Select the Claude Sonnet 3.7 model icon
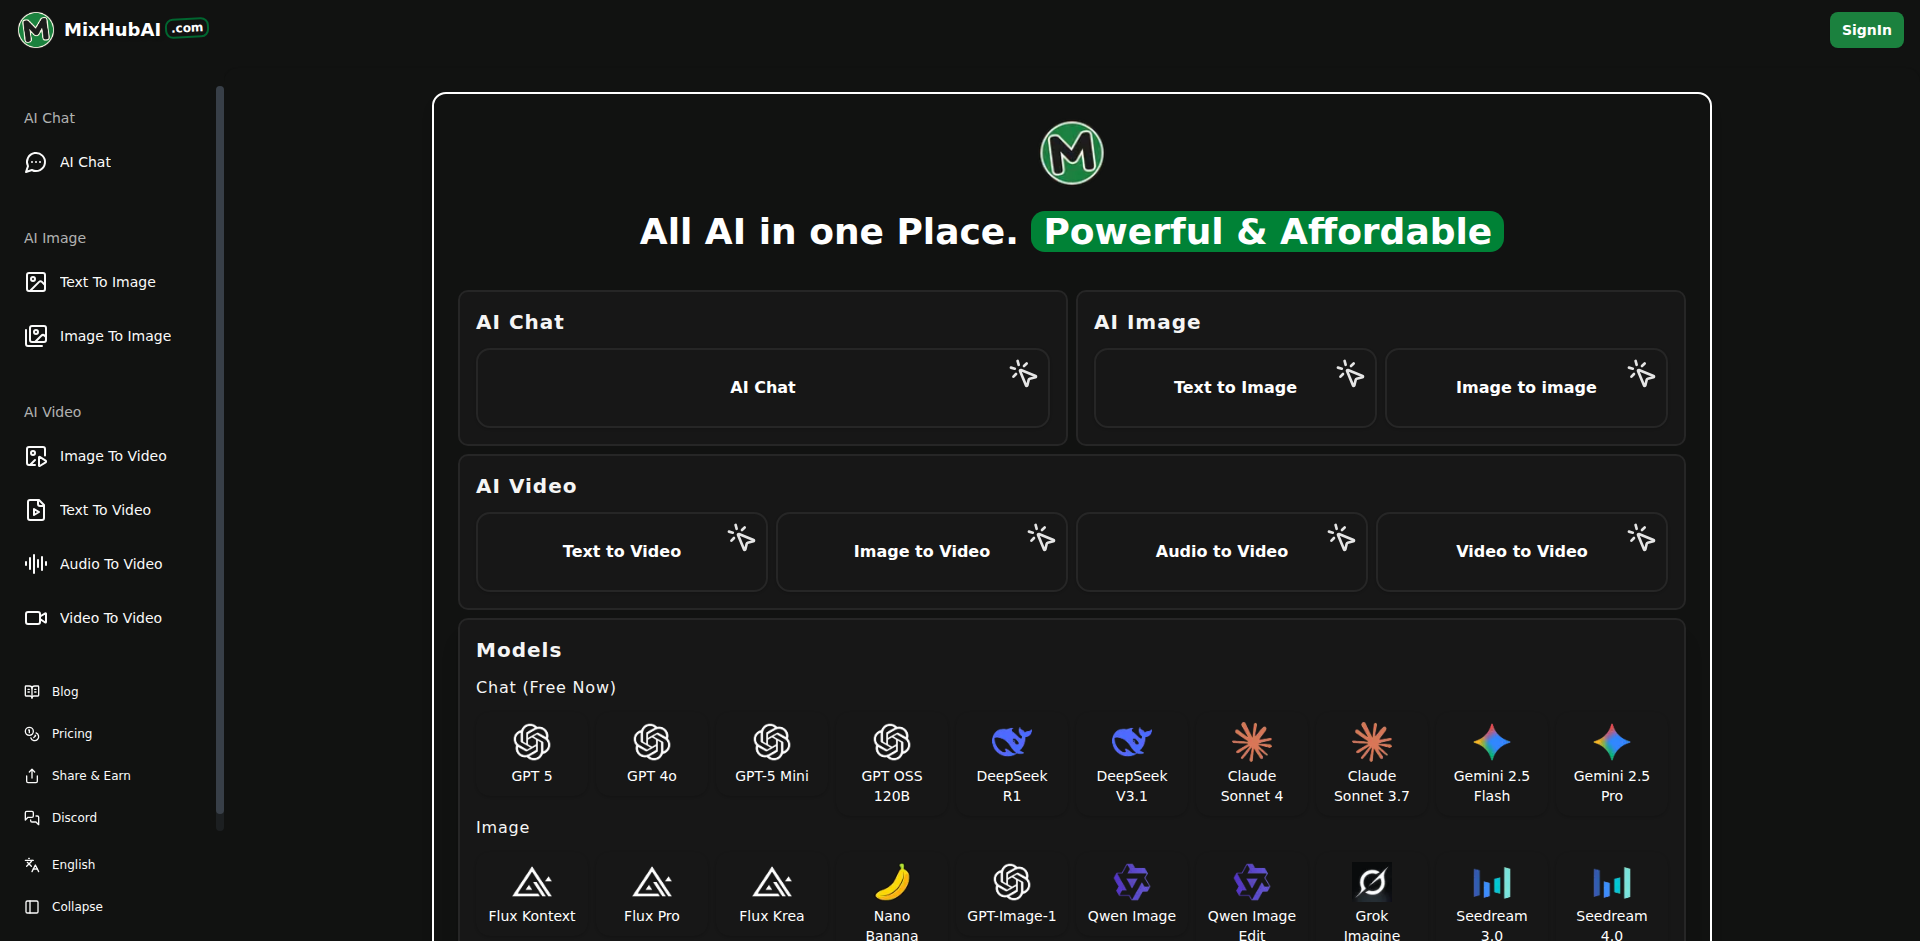This screenshot has height=941, width=1920. 1372,742
